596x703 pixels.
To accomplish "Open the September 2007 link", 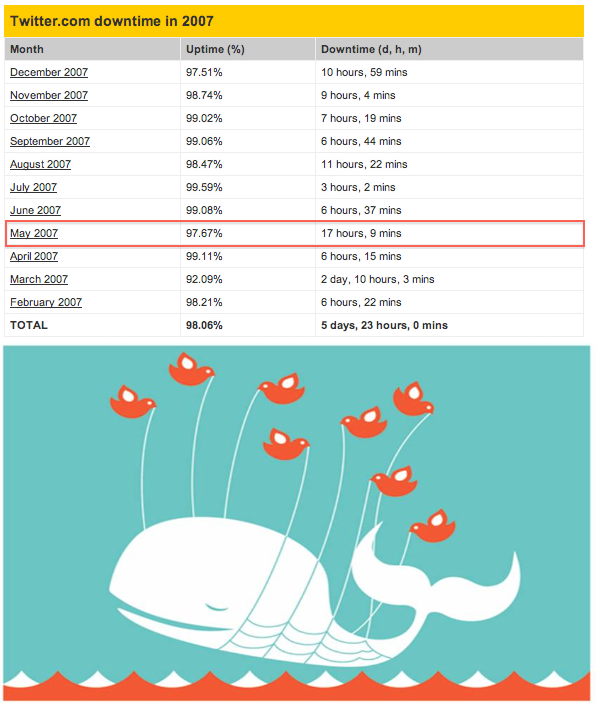I will pos(50,141).
